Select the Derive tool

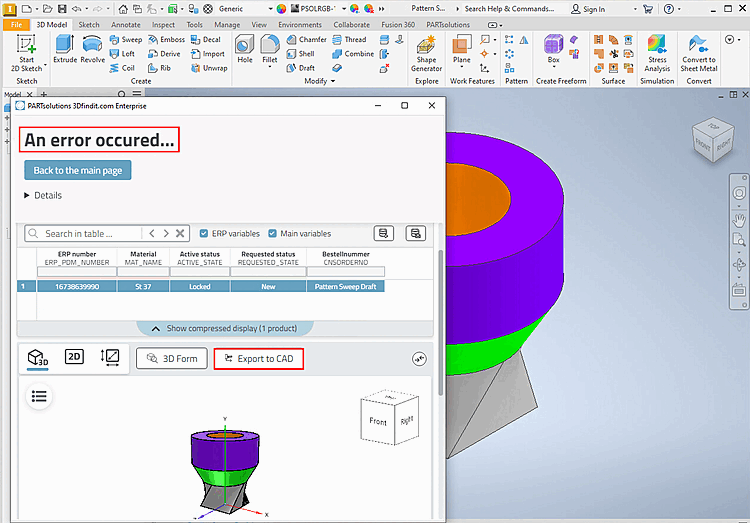(x=164, y=54)
